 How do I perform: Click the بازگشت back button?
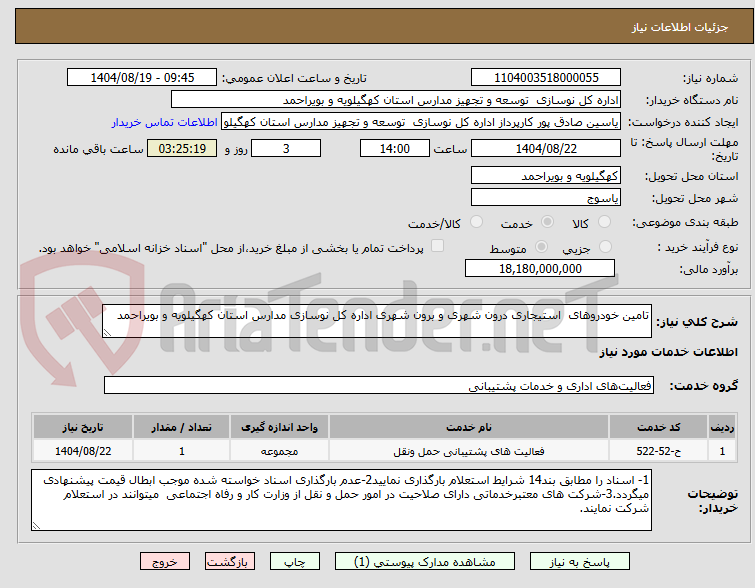coord(230,562)
